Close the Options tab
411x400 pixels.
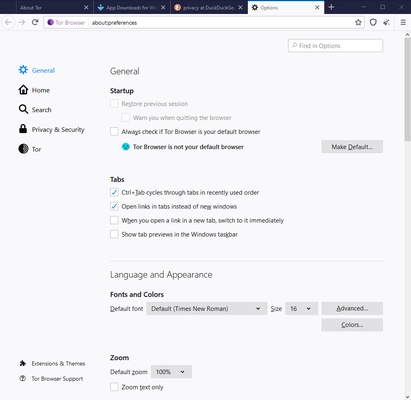[x=317, y=7]
